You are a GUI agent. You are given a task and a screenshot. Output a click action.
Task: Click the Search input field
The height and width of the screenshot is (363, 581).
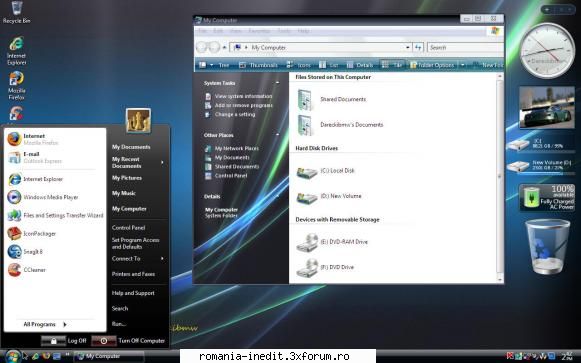(x=465, y=47)
